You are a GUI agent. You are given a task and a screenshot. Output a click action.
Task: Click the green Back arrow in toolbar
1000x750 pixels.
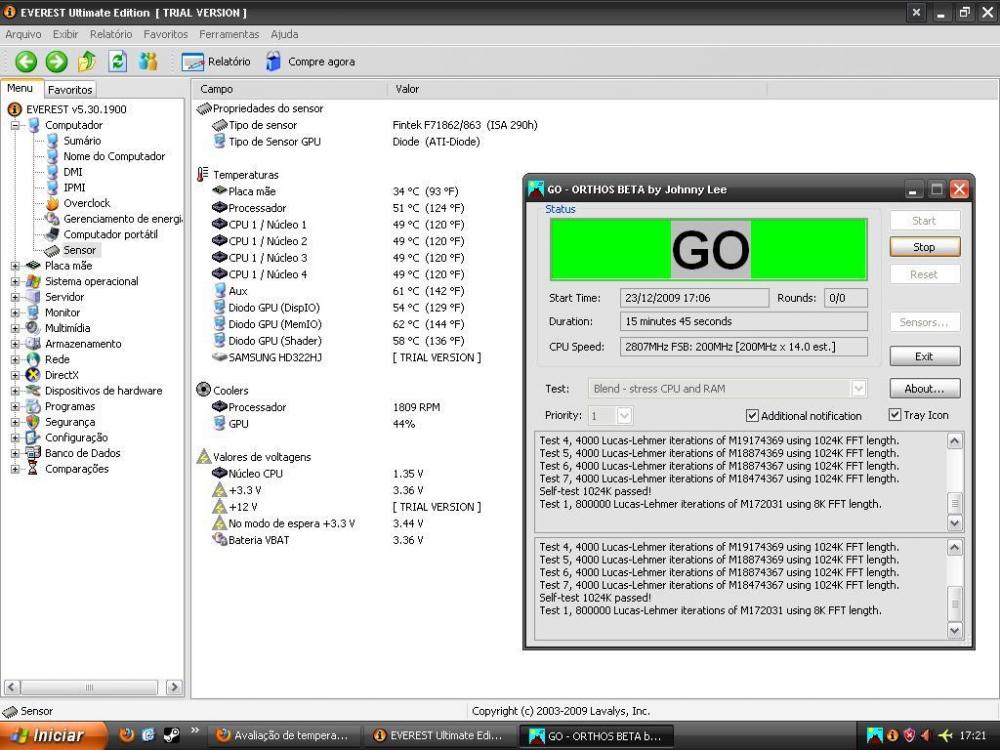point(25,62)
